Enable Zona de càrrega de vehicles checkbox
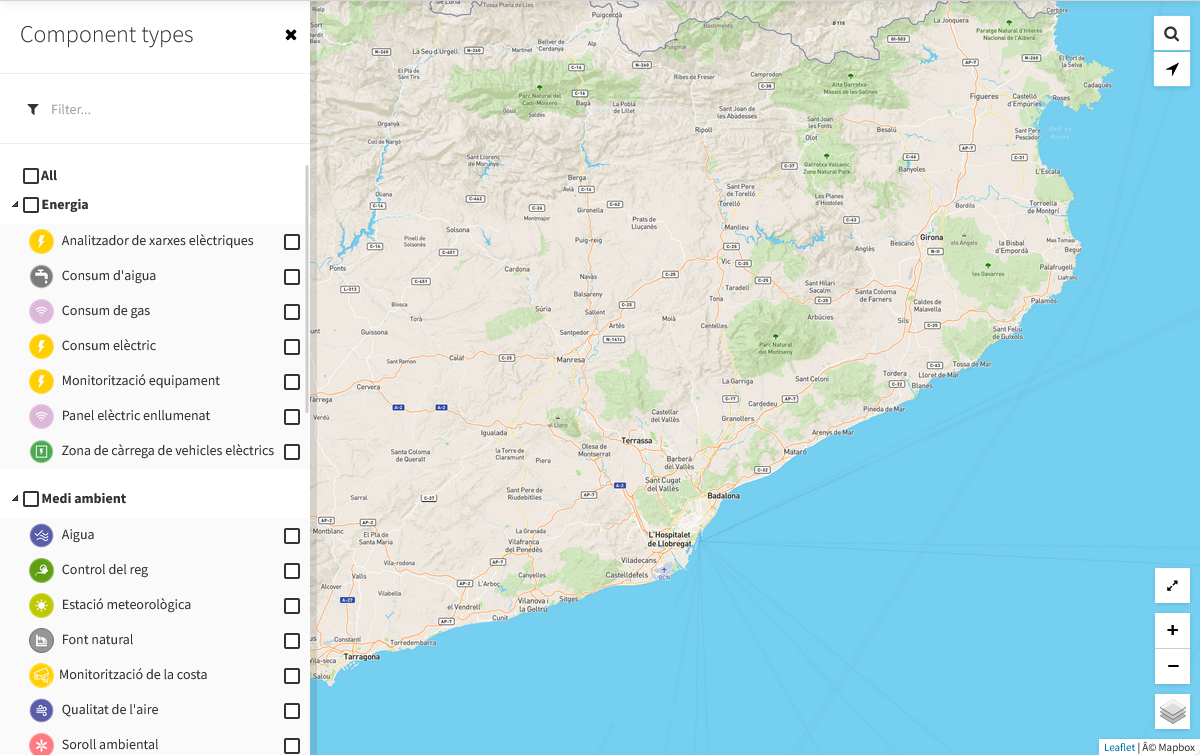Image resolution: width=1200 pixels, height=755 pixels. [292, 452]
